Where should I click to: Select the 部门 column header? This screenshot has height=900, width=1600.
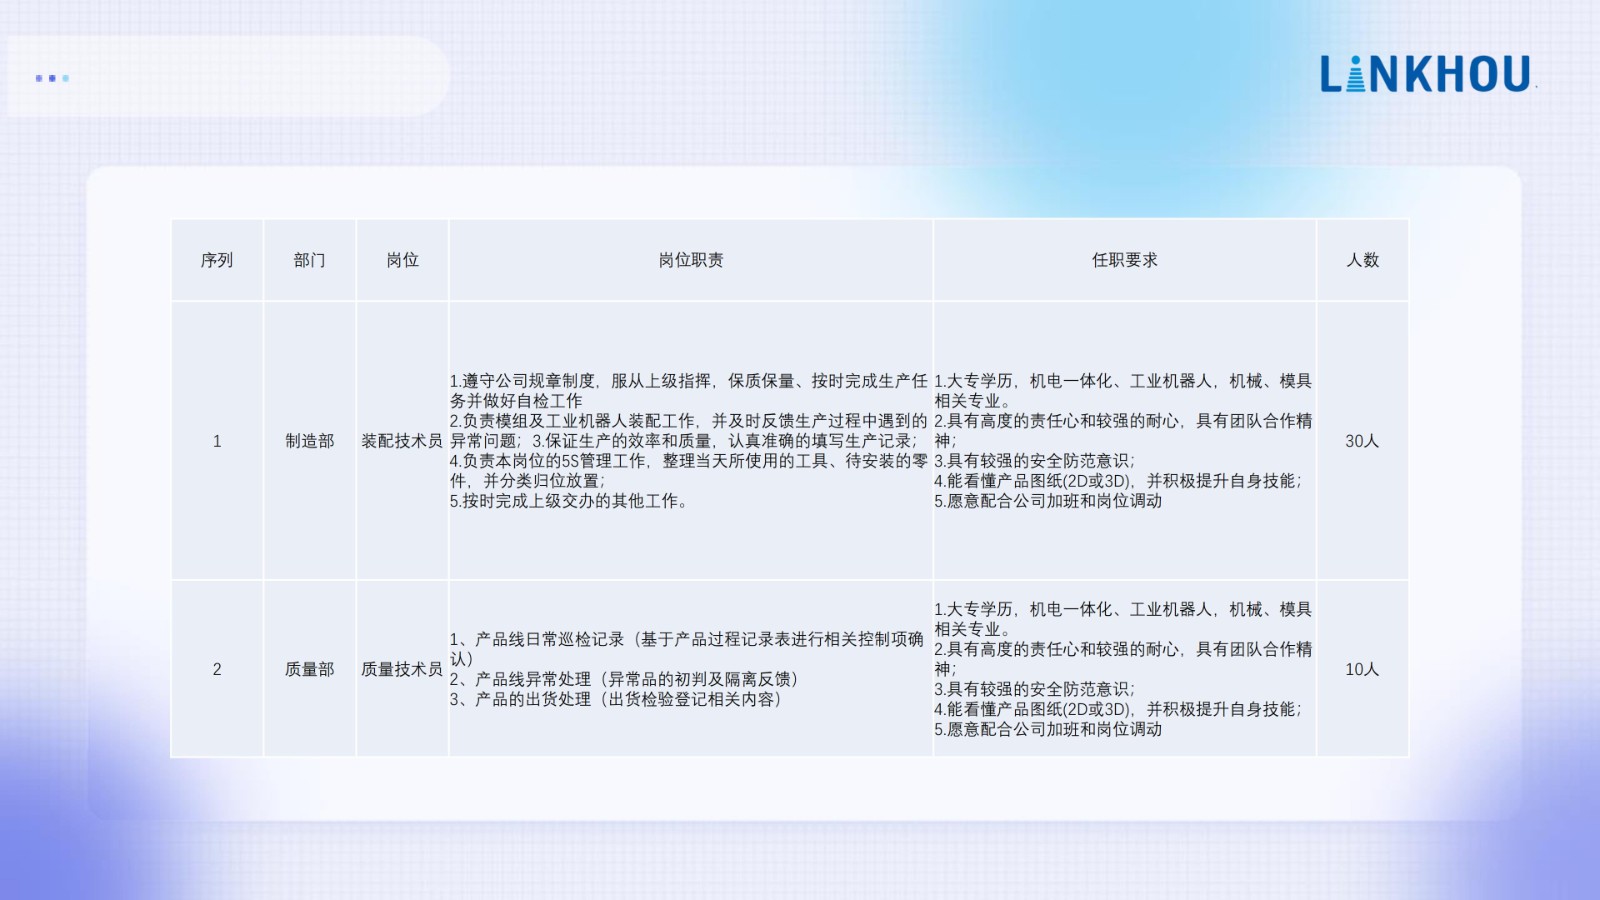click(x=310, y=260)
